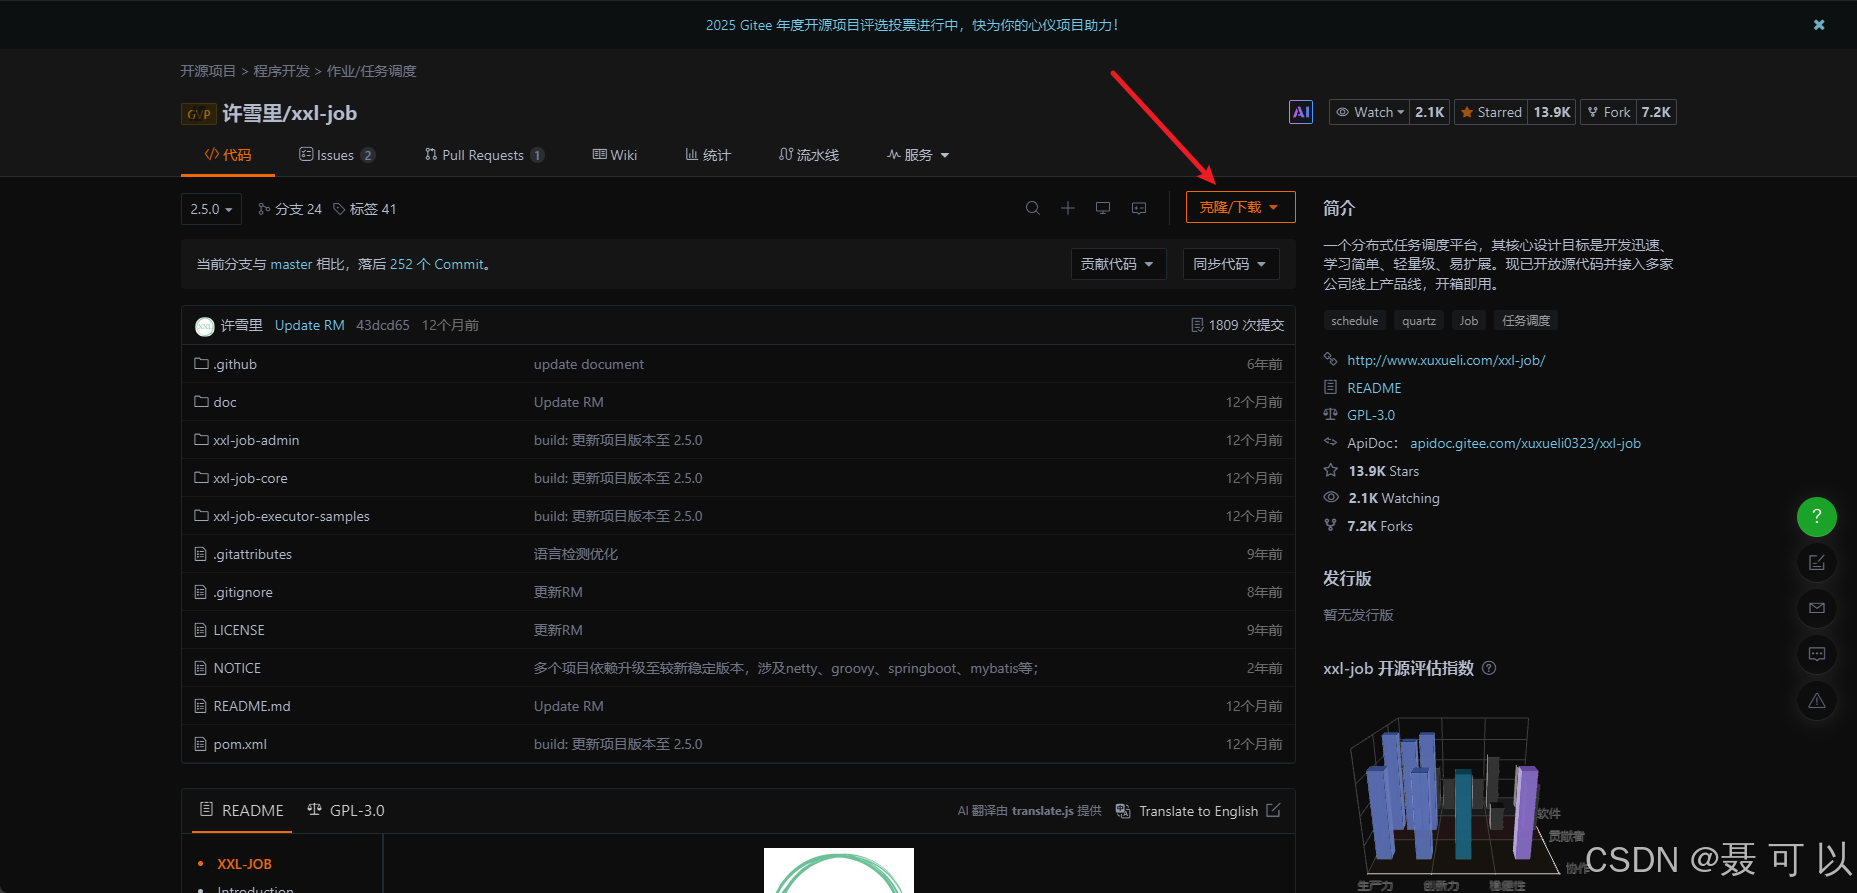Open the xxl-job-executor-samples folder
The image size is (1857, 893).
click(291, 516)
